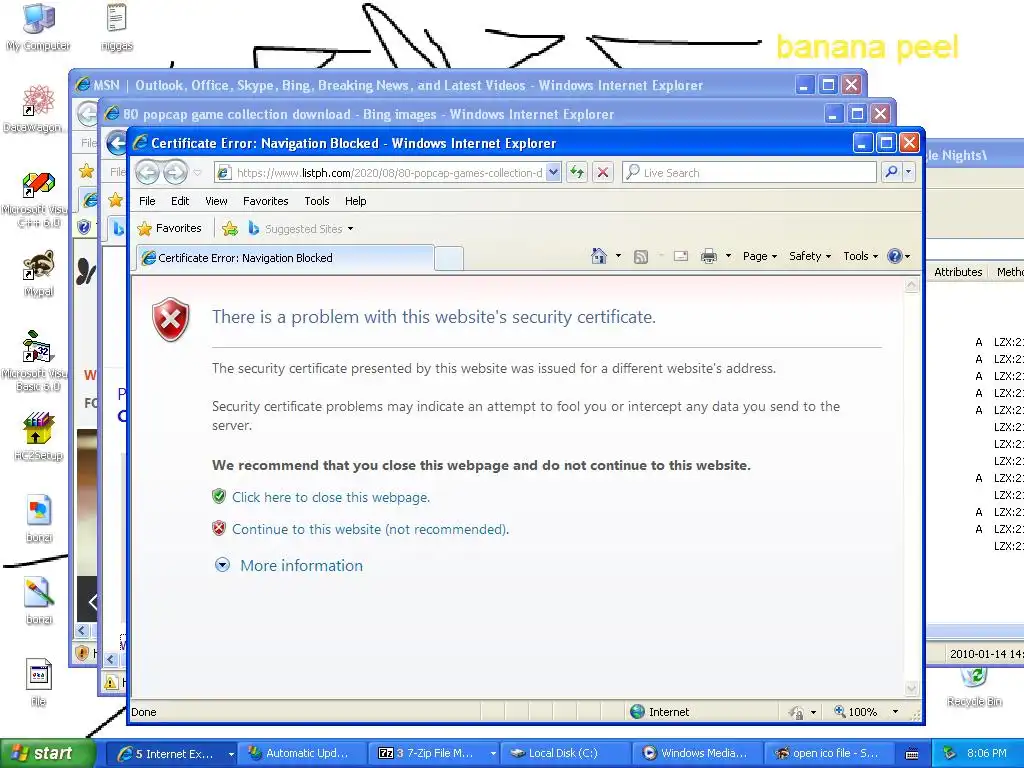The height and width of the screenshot is (768, 1024).
Task: Click the Read Mail icon
Action: (x=680, y=256)
